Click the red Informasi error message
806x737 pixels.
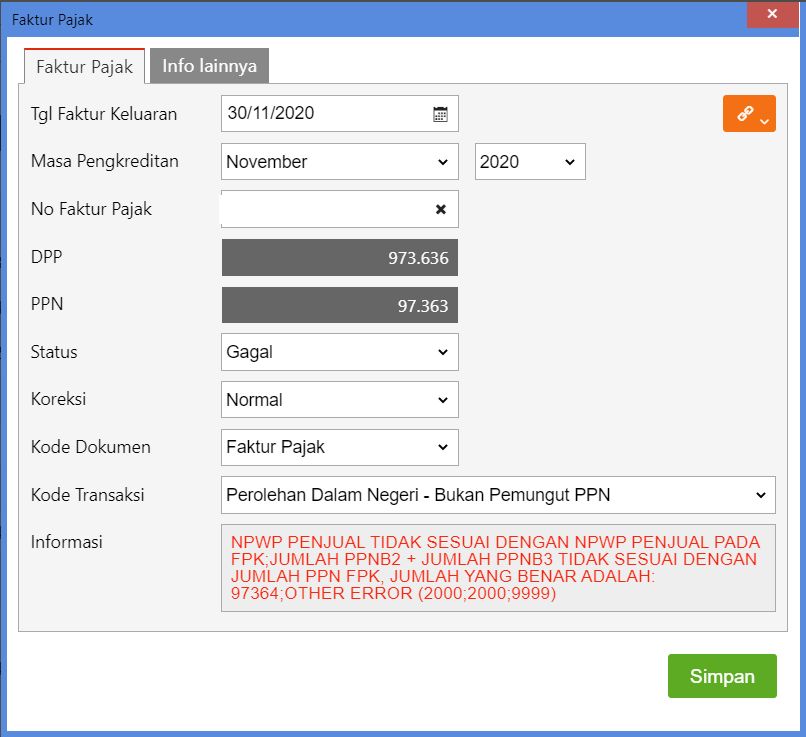tap(495, 568)
